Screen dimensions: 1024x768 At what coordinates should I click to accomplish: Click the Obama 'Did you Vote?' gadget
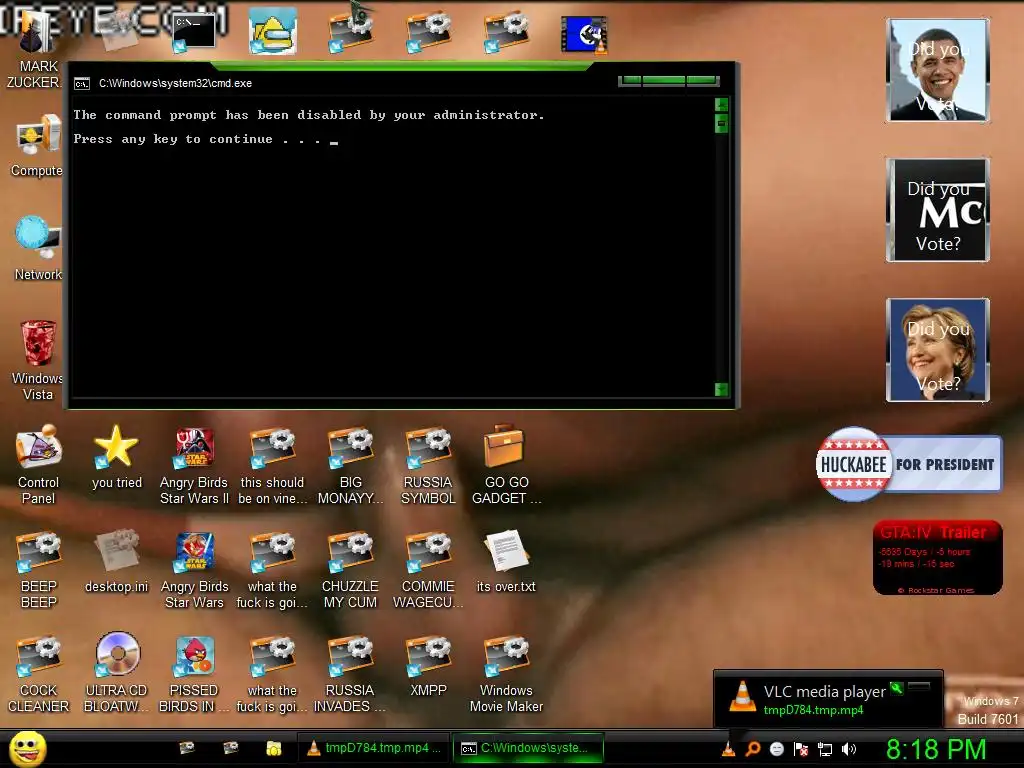click(937, 70)
